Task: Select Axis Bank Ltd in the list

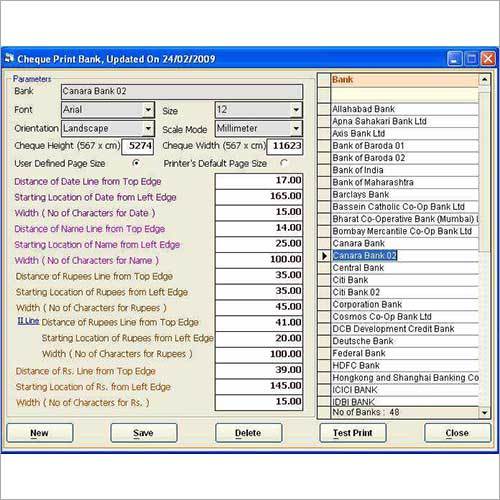Action: coord(405,134)
